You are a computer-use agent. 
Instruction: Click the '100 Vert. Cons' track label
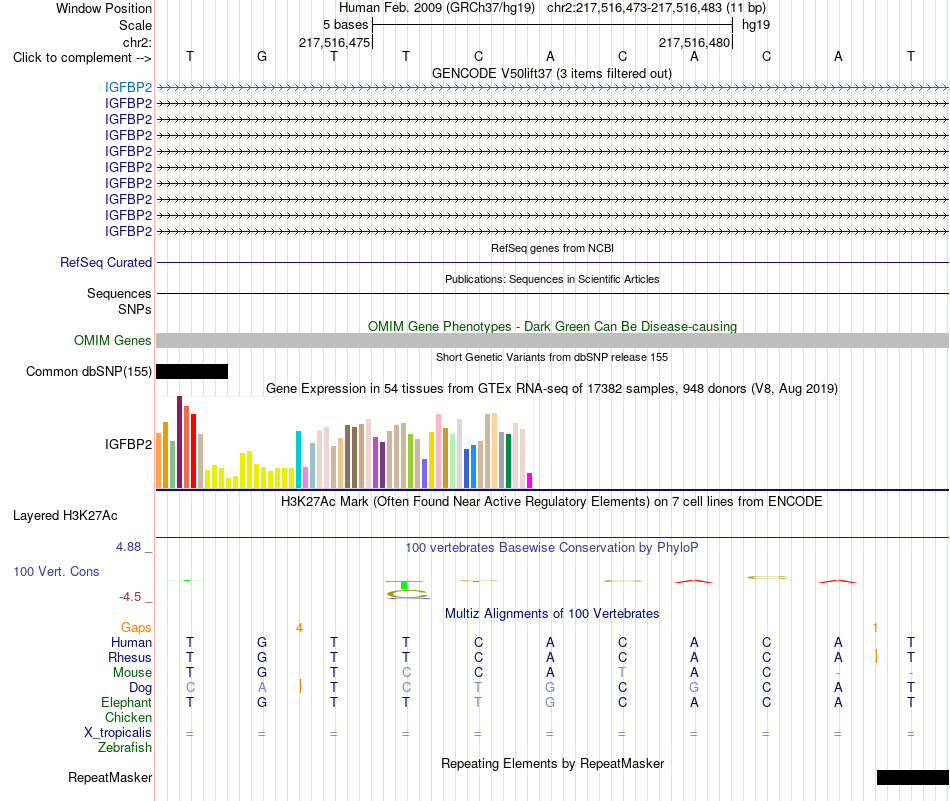(56, 571)
